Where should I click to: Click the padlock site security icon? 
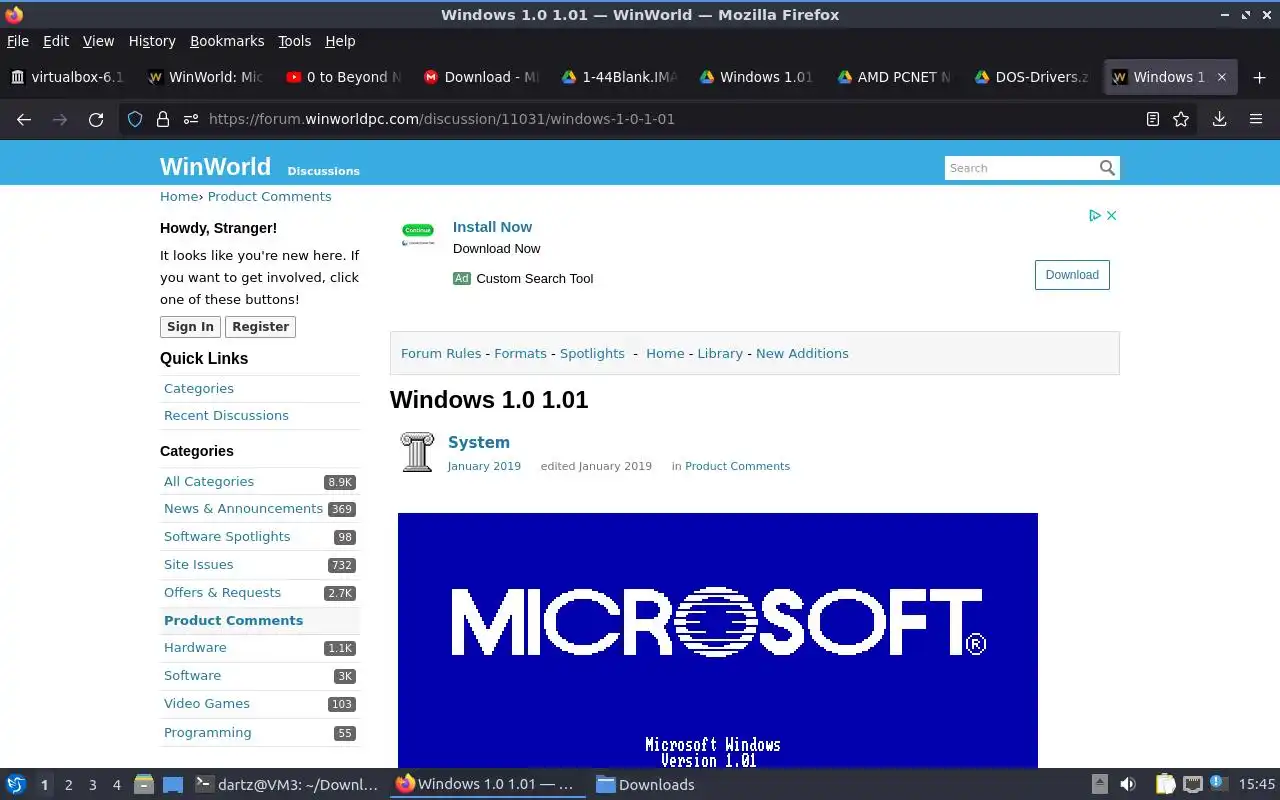click(x=163, y=119)
